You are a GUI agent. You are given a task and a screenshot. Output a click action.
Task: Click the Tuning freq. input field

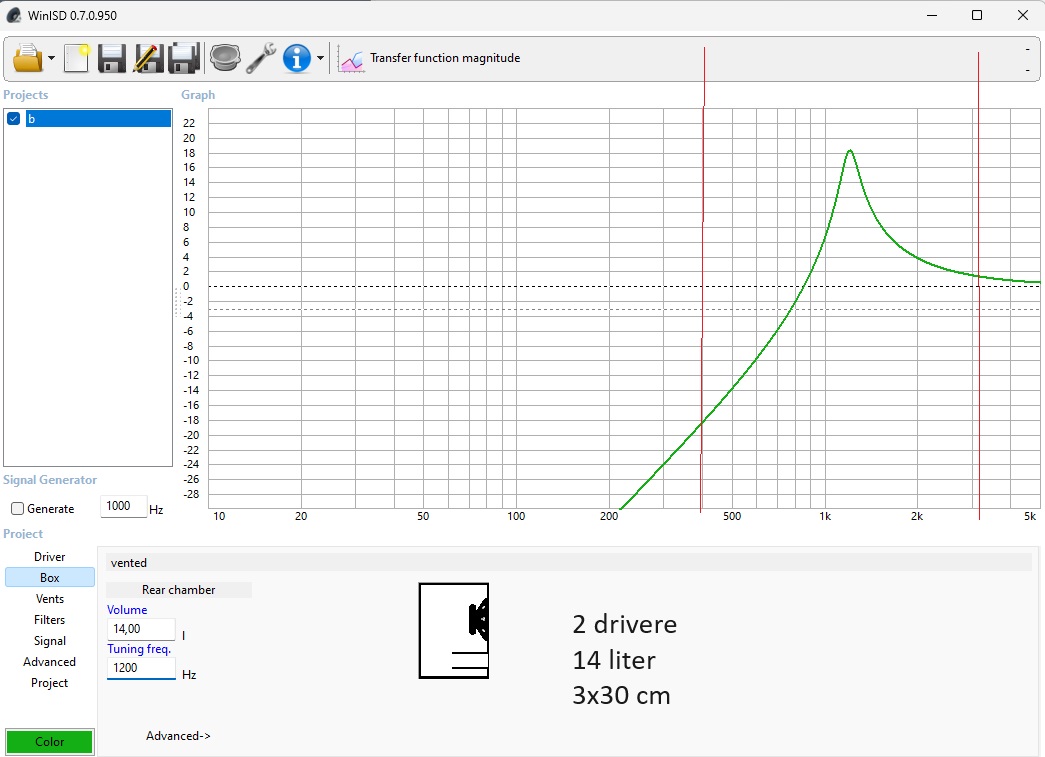(141, 669)
